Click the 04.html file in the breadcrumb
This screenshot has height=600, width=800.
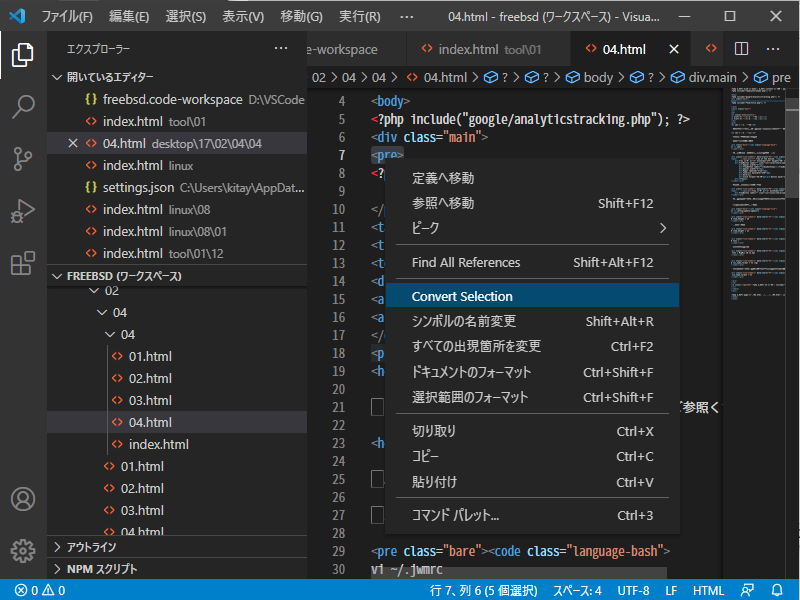point(437,78)
